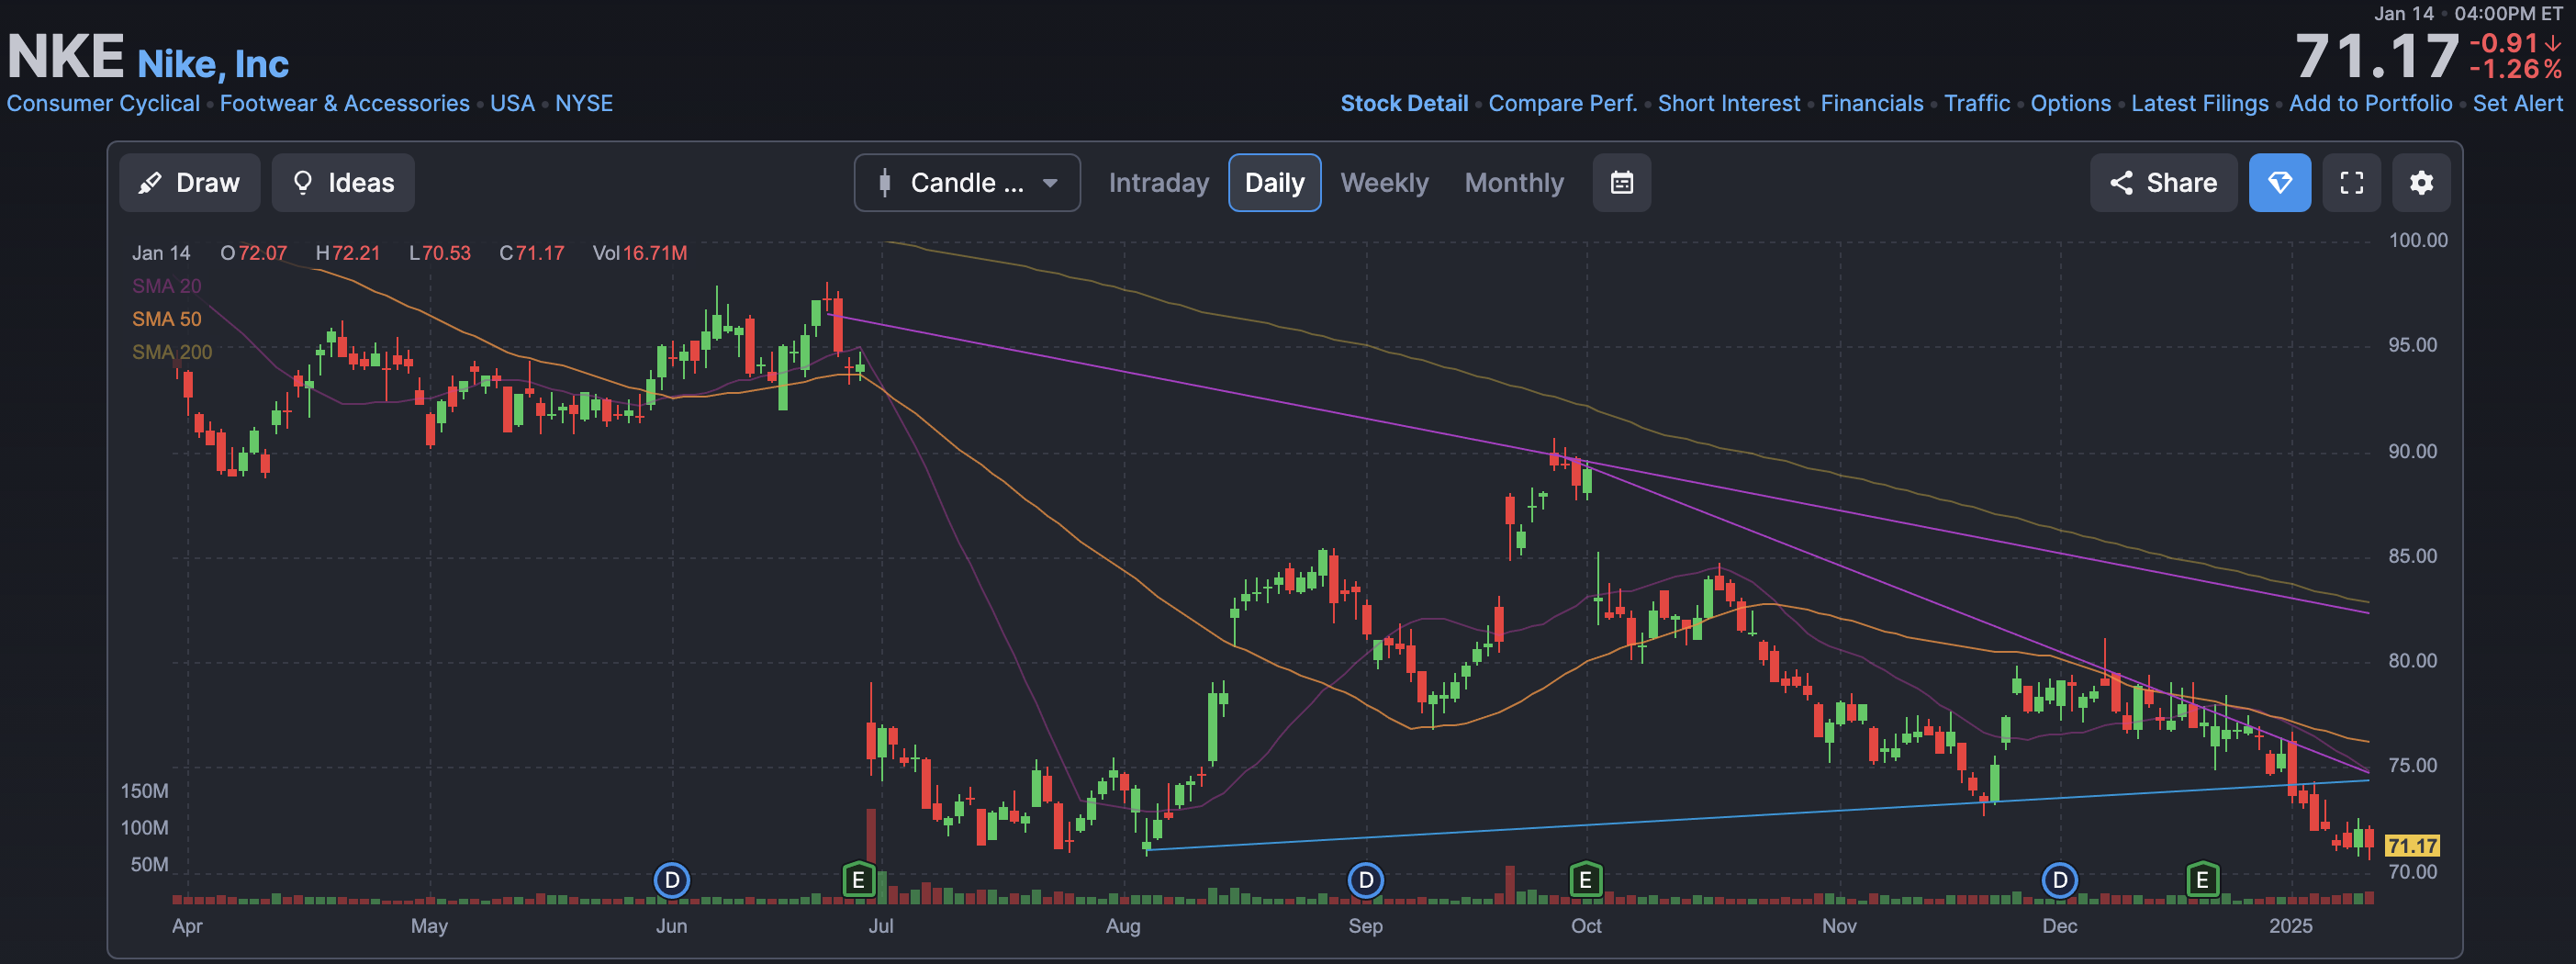Screen dimensions: 2576x964
Task: Open chart settings gear
Action: coord(2421,183)
